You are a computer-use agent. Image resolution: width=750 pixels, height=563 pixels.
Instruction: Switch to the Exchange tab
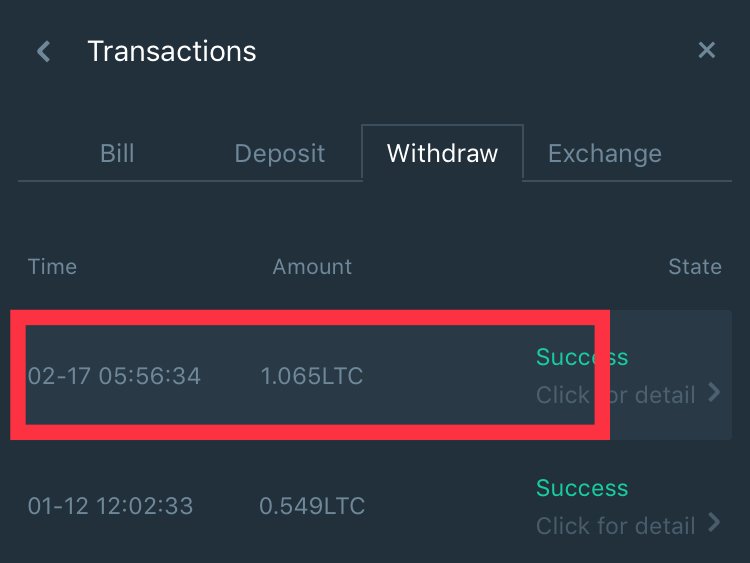pyautogui.click(x=604, y=154)
